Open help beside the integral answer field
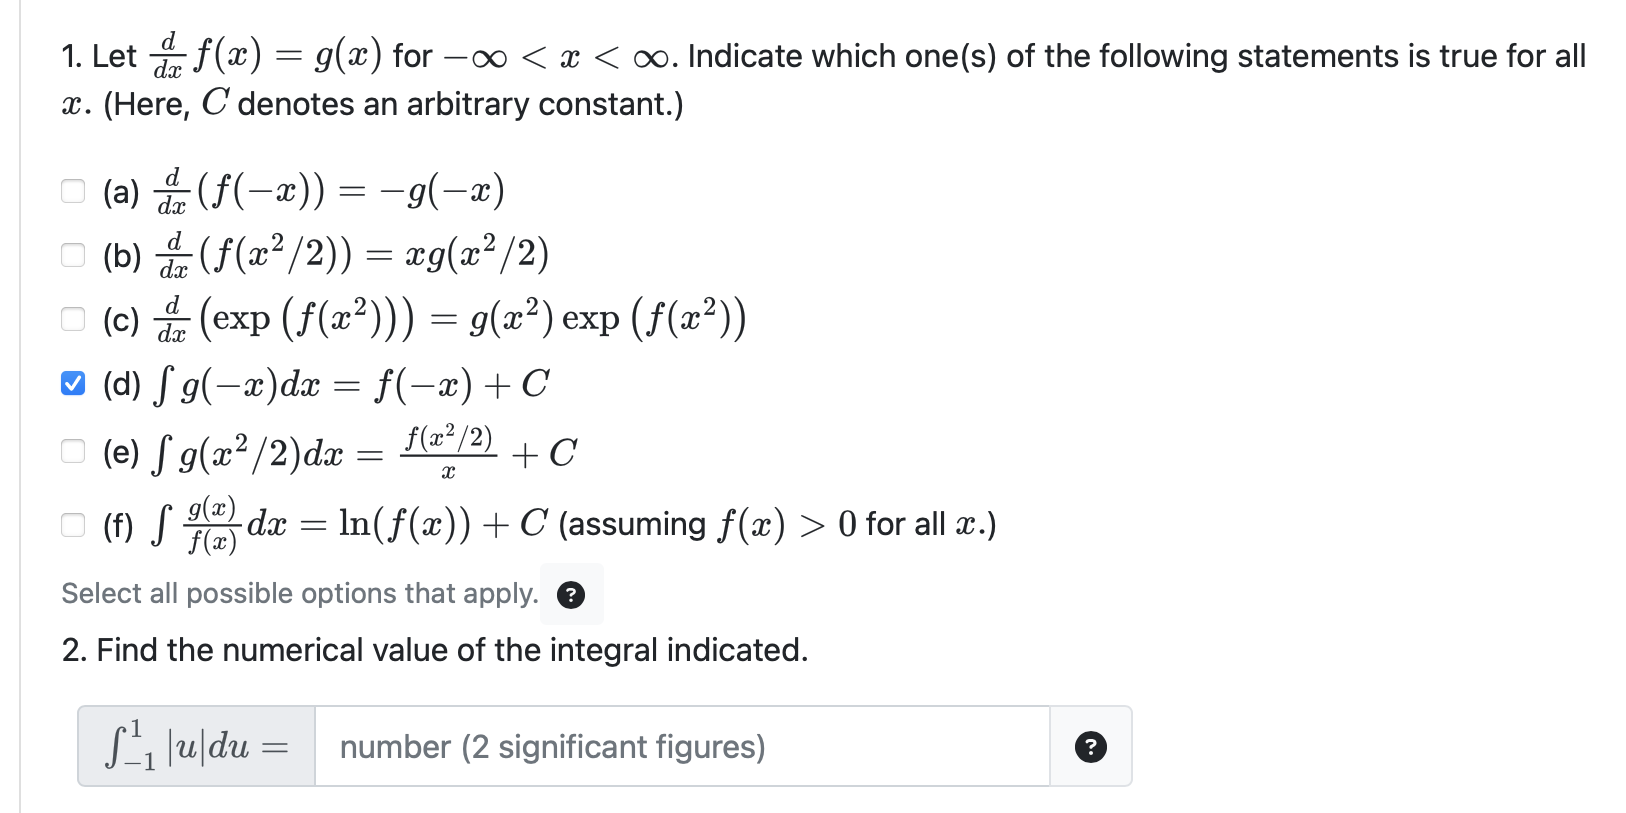This screenshot has height=813, width=1626. coord(1090,747)
